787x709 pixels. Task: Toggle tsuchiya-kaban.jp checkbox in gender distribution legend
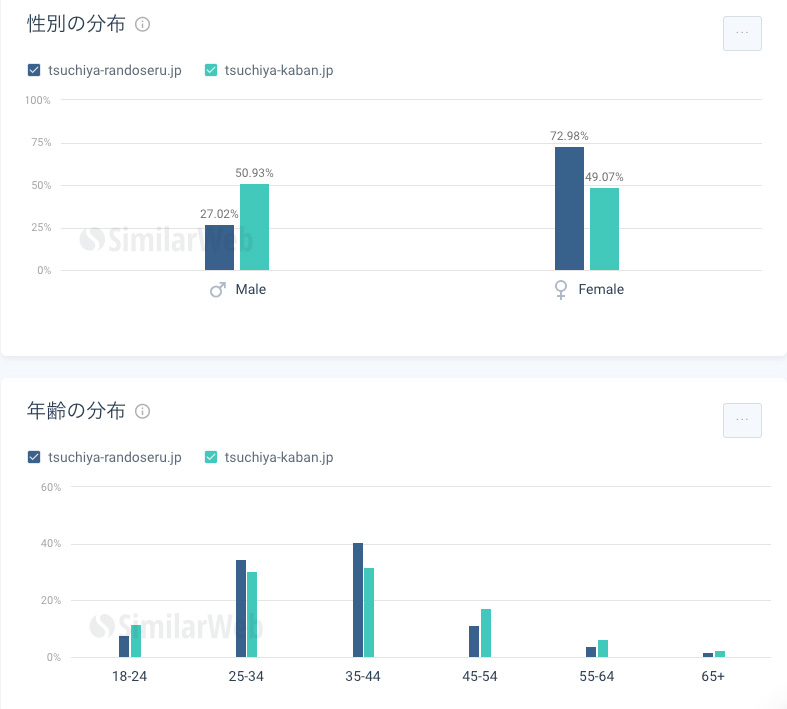pos(211,70)
